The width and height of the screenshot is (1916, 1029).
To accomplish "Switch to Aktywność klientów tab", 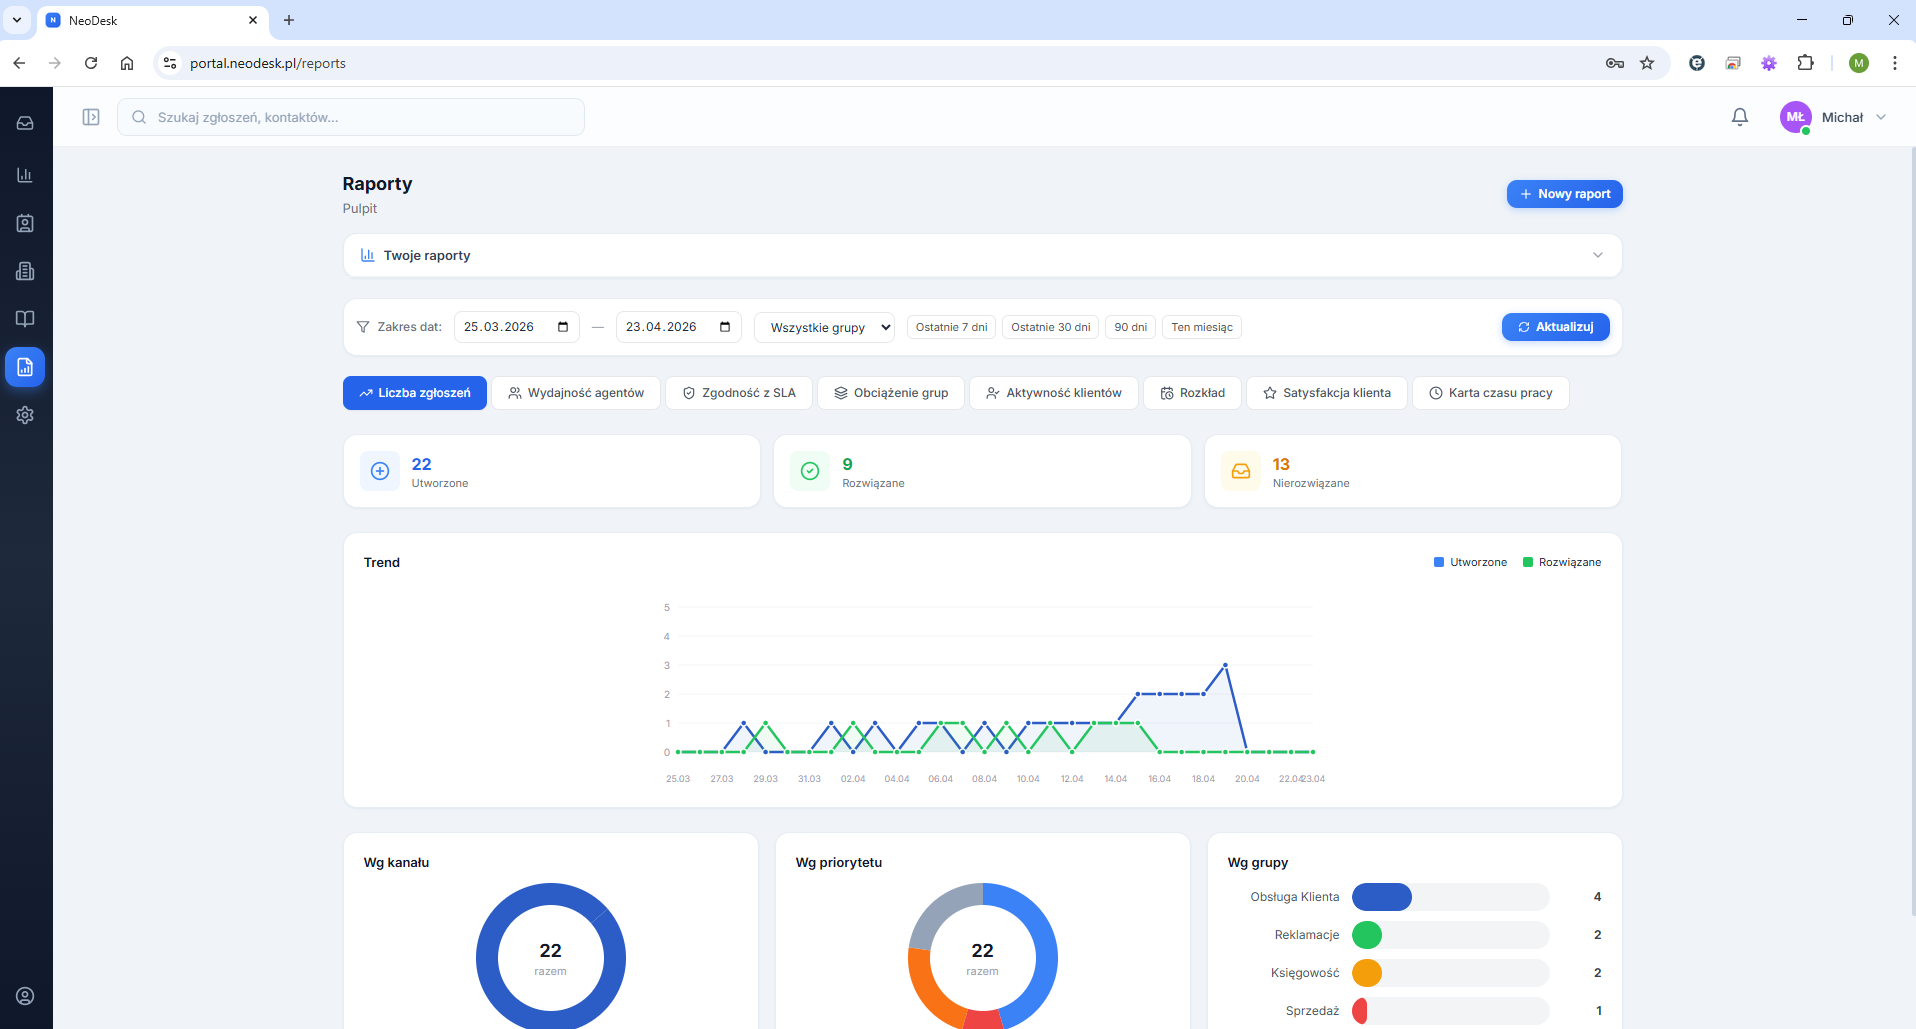I will coord(1054,393).
